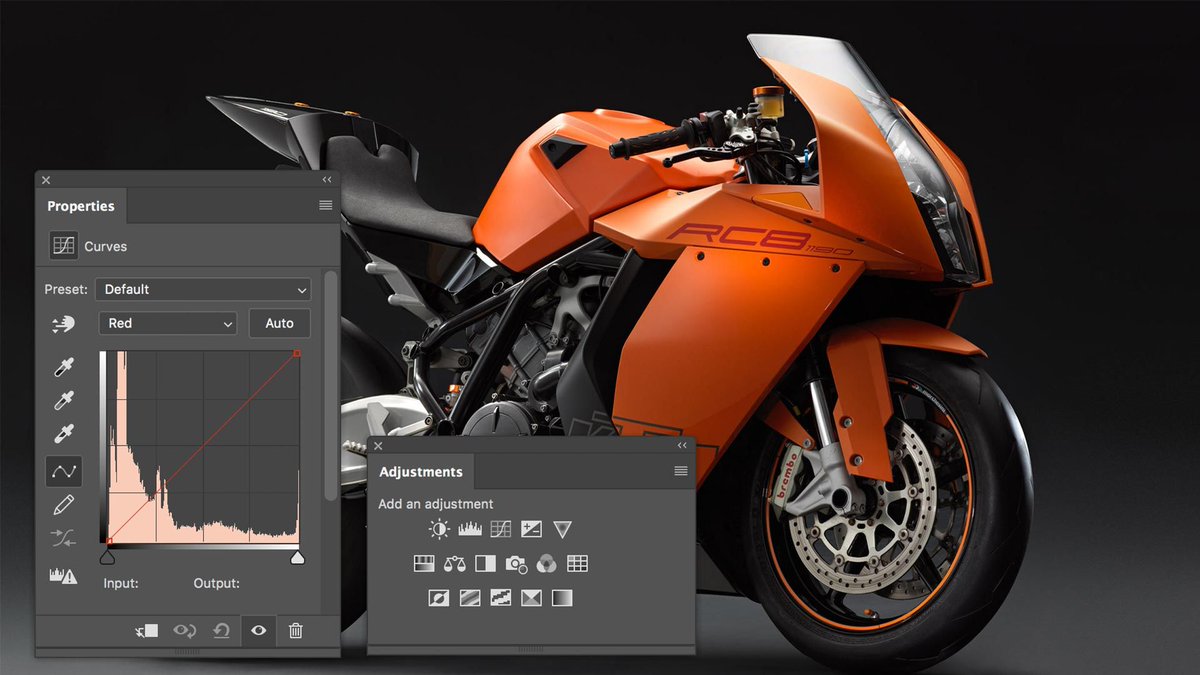The height and width of the screenshot is (675, 1200).
Task: Open the Properties panel flyout menu
Action: (325, 205)
